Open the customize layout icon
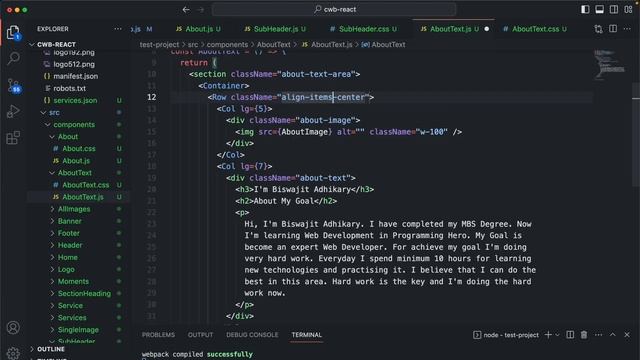Viewport: 640px width, 360px height. point(628,9)
